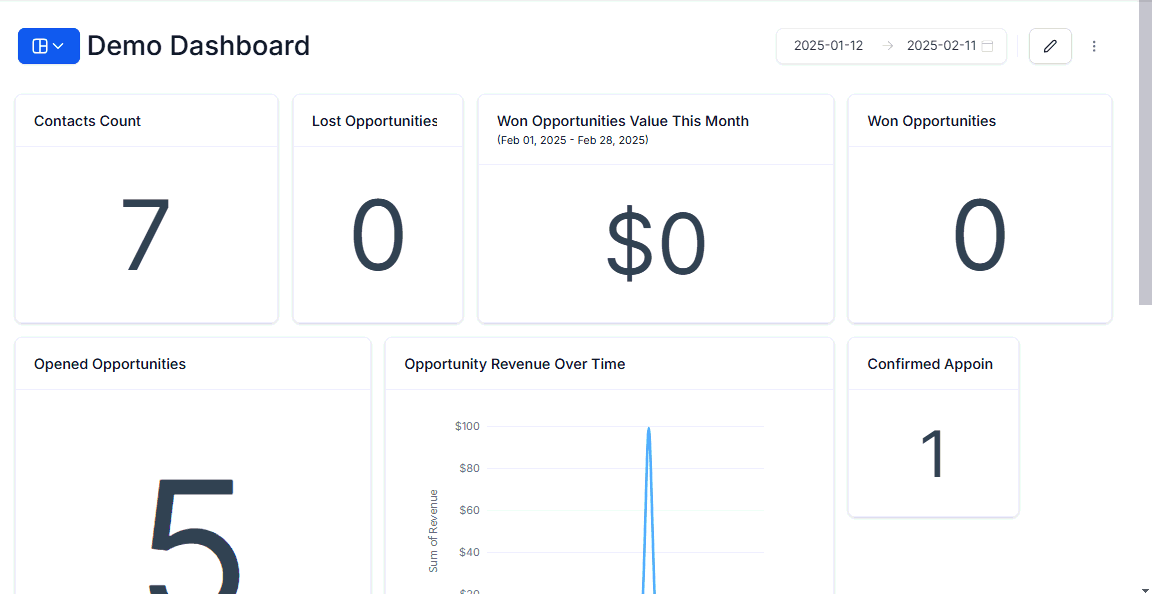Click the Won Opportunities value 0
Viewport: 1152px width, 594px height.
(x=979, y=235)
